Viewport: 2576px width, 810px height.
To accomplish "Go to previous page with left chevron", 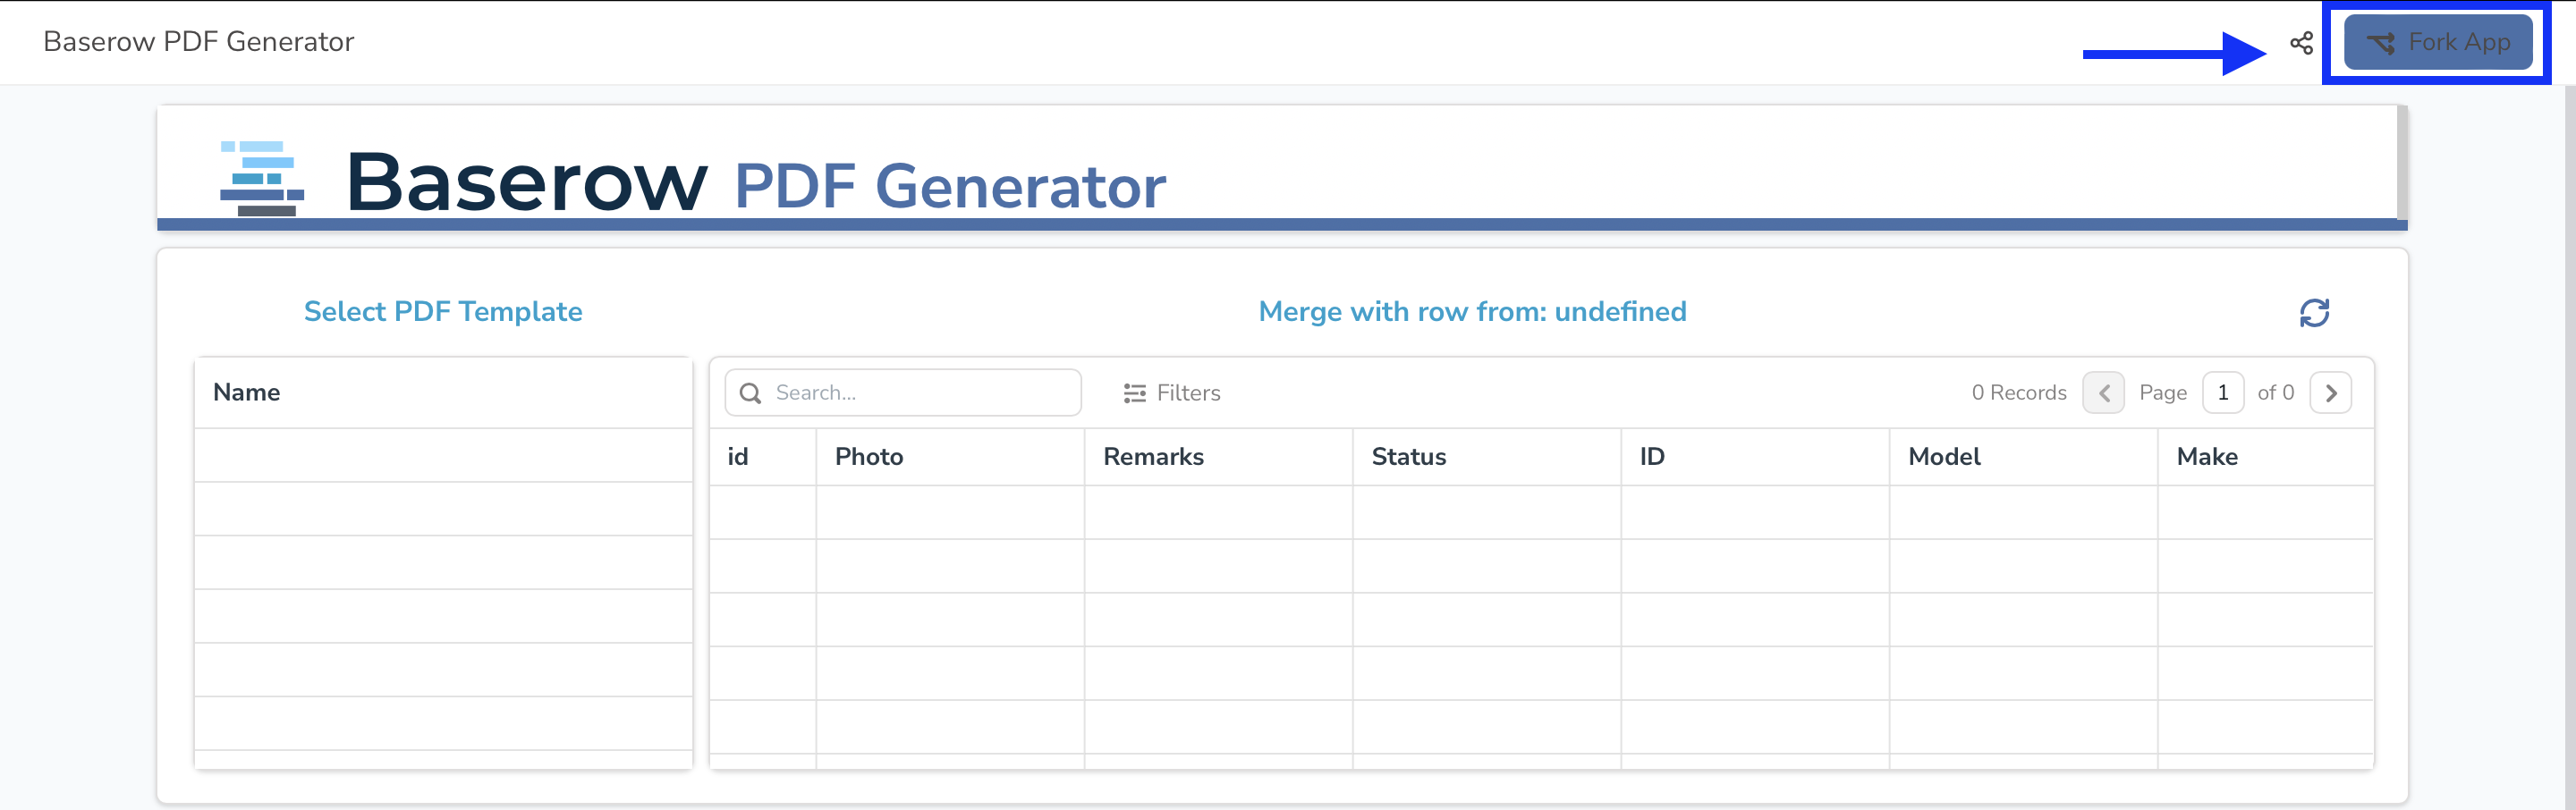I will [2103, 393].
